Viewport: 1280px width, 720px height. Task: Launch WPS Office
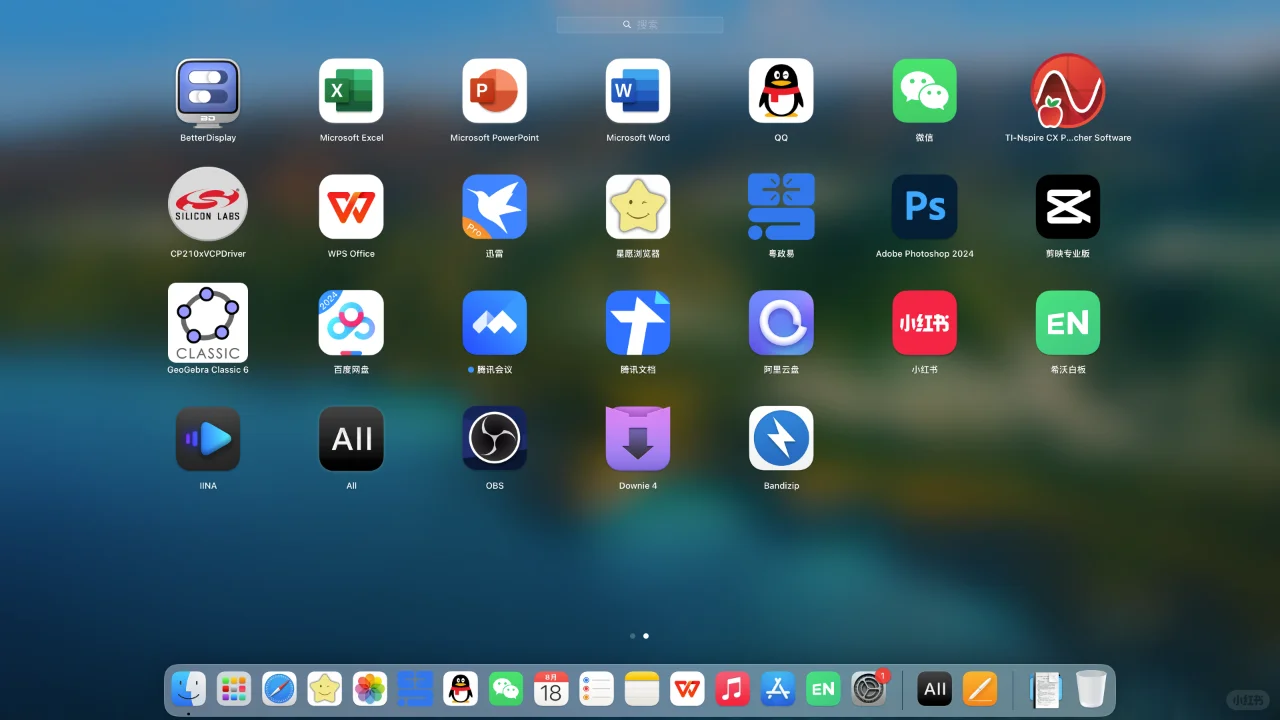(351, 206)
